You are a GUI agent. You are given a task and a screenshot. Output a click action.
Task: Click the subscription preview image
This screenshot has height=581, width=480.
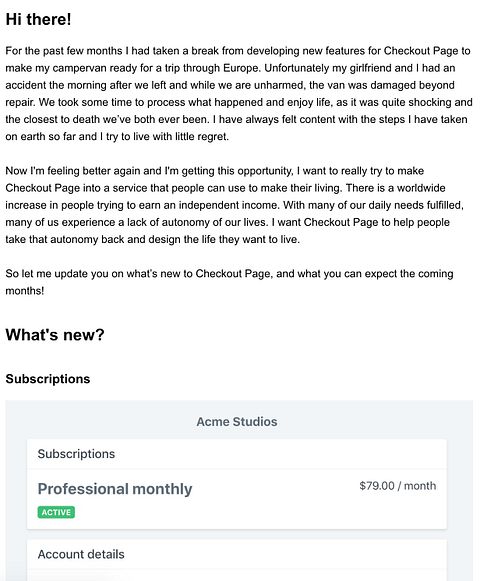coord(239,491)
